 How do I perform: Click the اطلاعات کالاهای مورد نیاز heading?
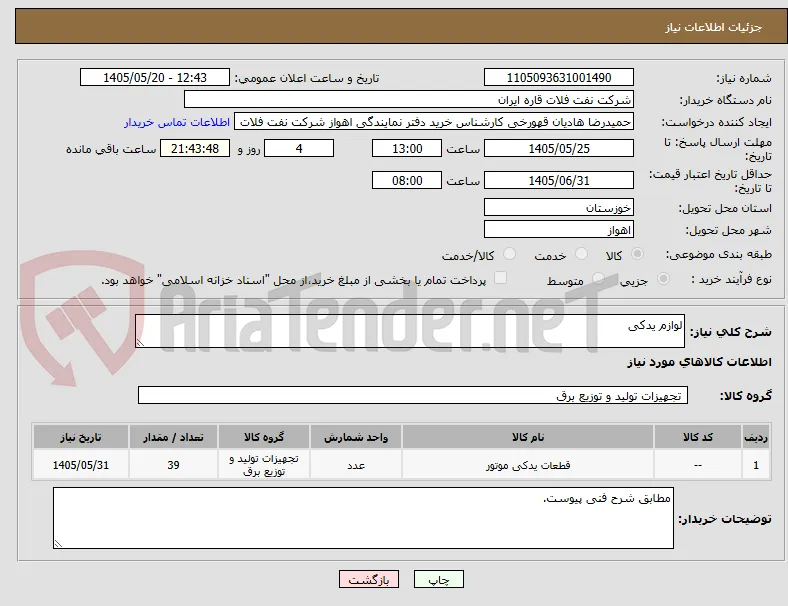[x=699, y=362]
